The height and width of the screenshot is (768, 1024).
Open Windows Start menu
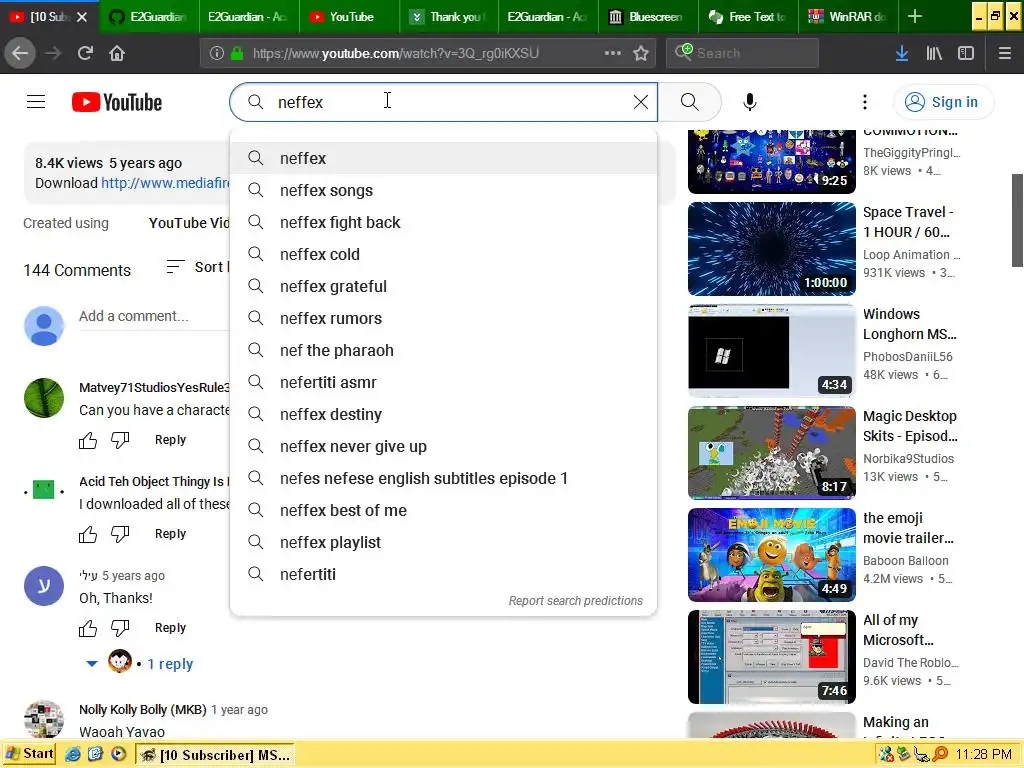29,754
